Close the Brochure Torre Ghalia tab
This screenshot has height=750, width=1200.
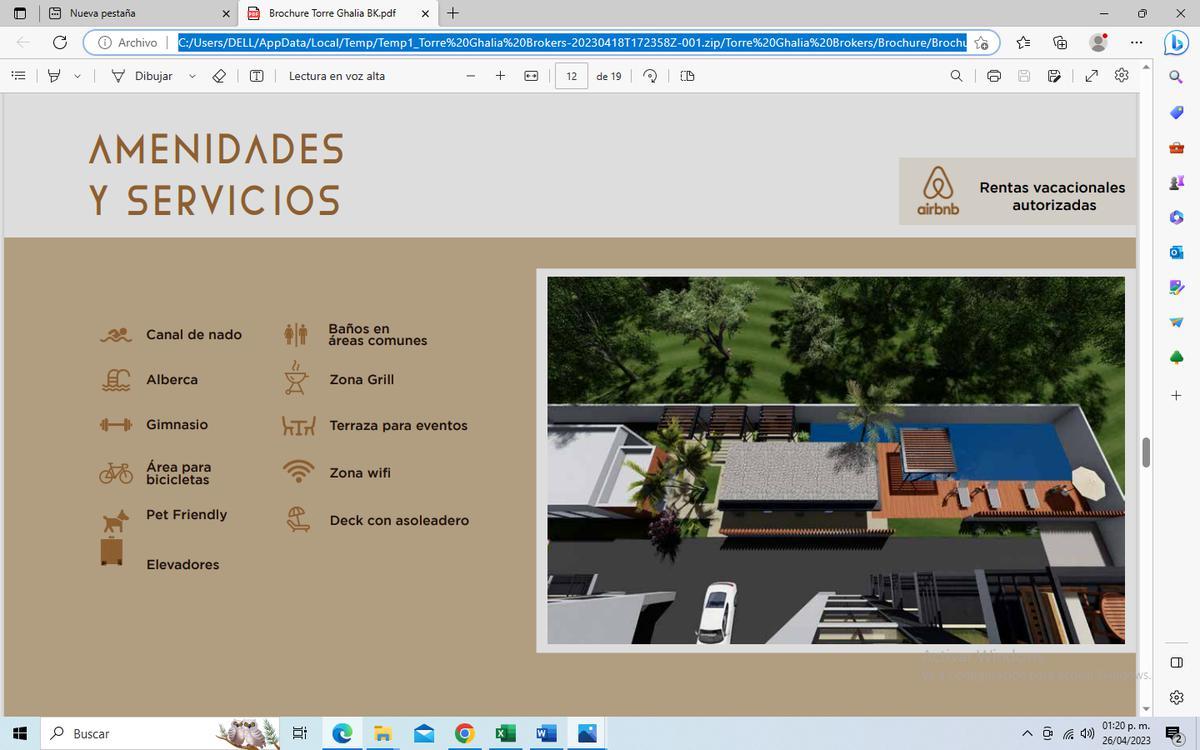click(425, 14)
